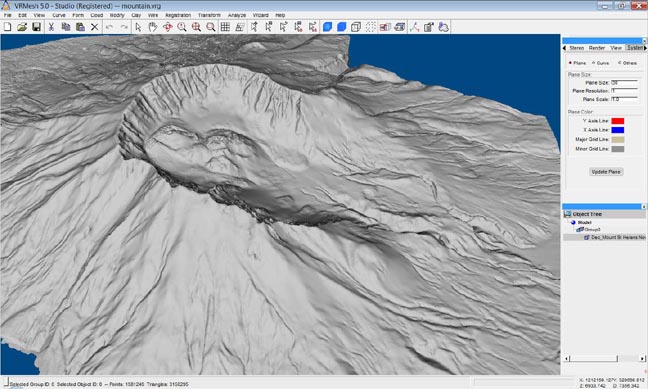This screenshot has height=389, width=648.
Task: Open the Cloud menu
Action: (x=97, y=15)
